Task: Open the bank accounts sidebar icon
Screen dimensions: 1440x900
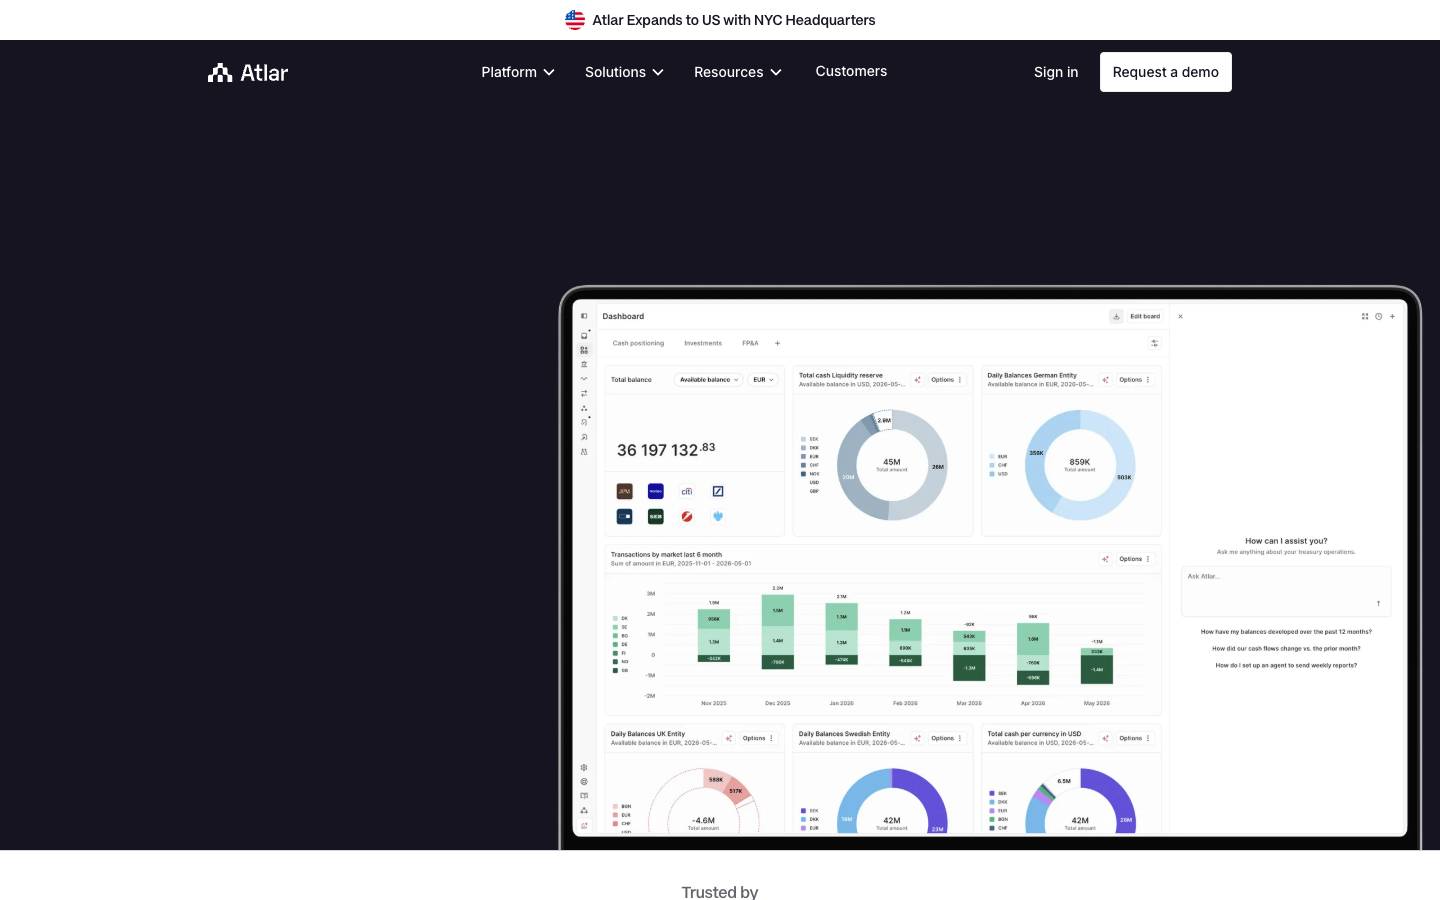Action: click(584, 364)
